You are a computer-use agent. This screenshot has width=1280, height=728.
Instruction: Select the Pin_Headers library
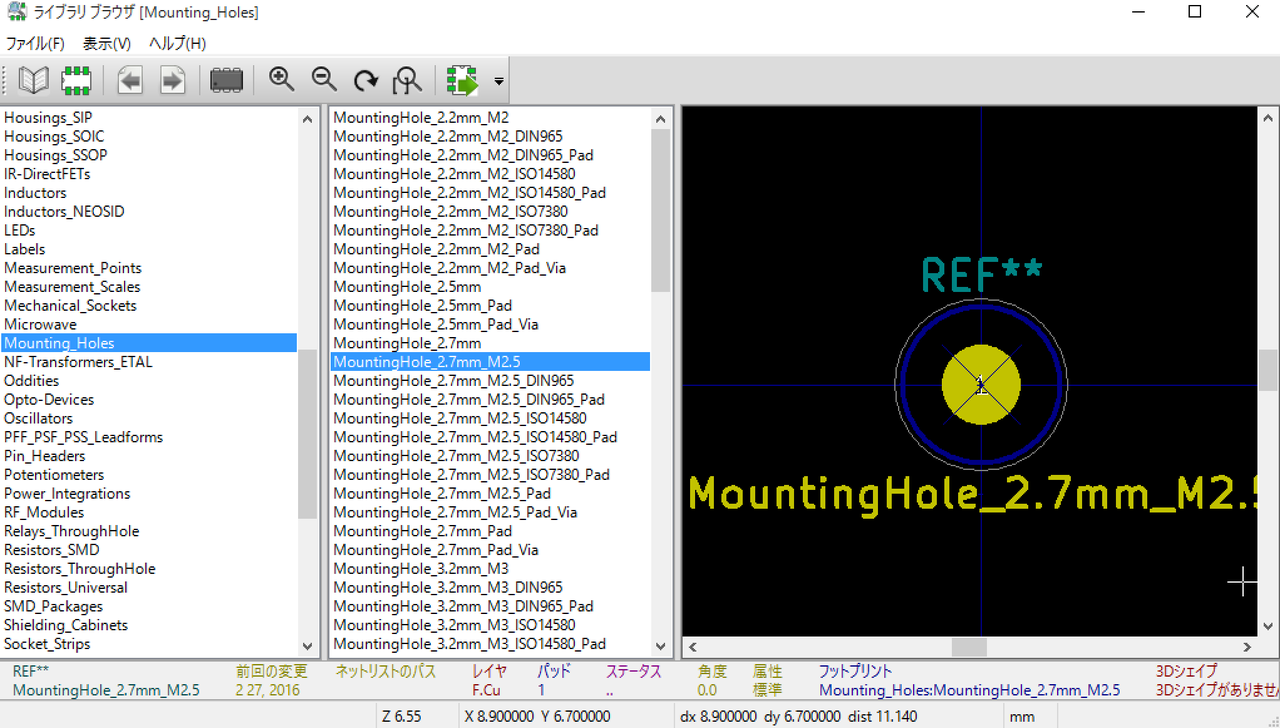tap(45, 456)
